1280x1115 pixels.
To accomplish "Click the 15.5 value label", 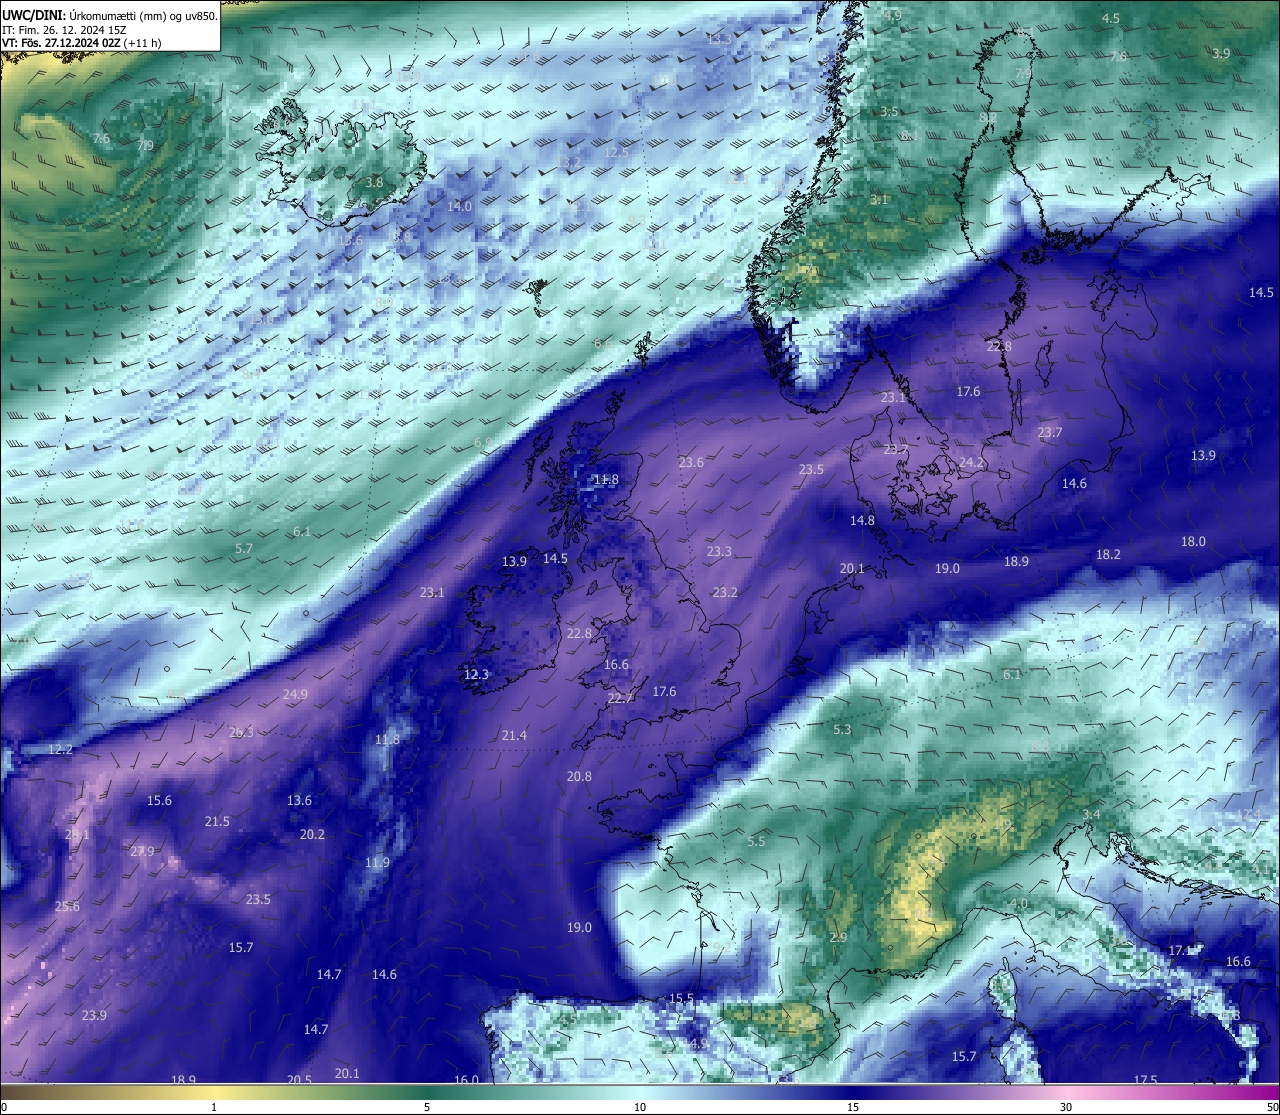I will pos(681,999).
